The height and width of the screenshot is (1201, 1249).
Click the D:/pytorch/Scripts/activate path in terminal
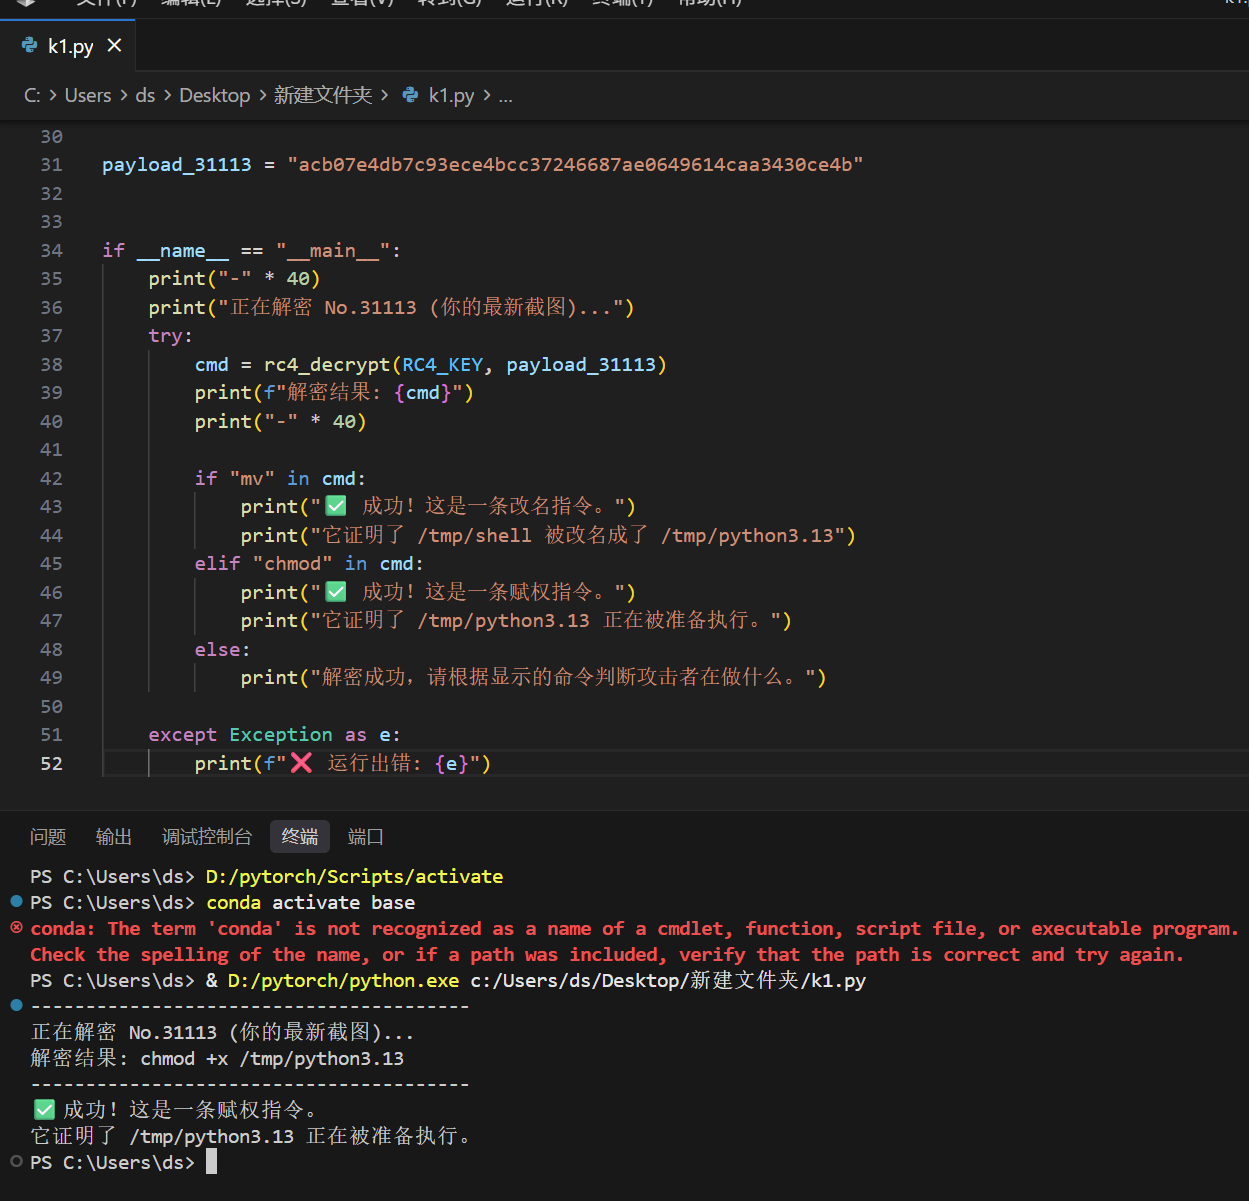point(354,876)
